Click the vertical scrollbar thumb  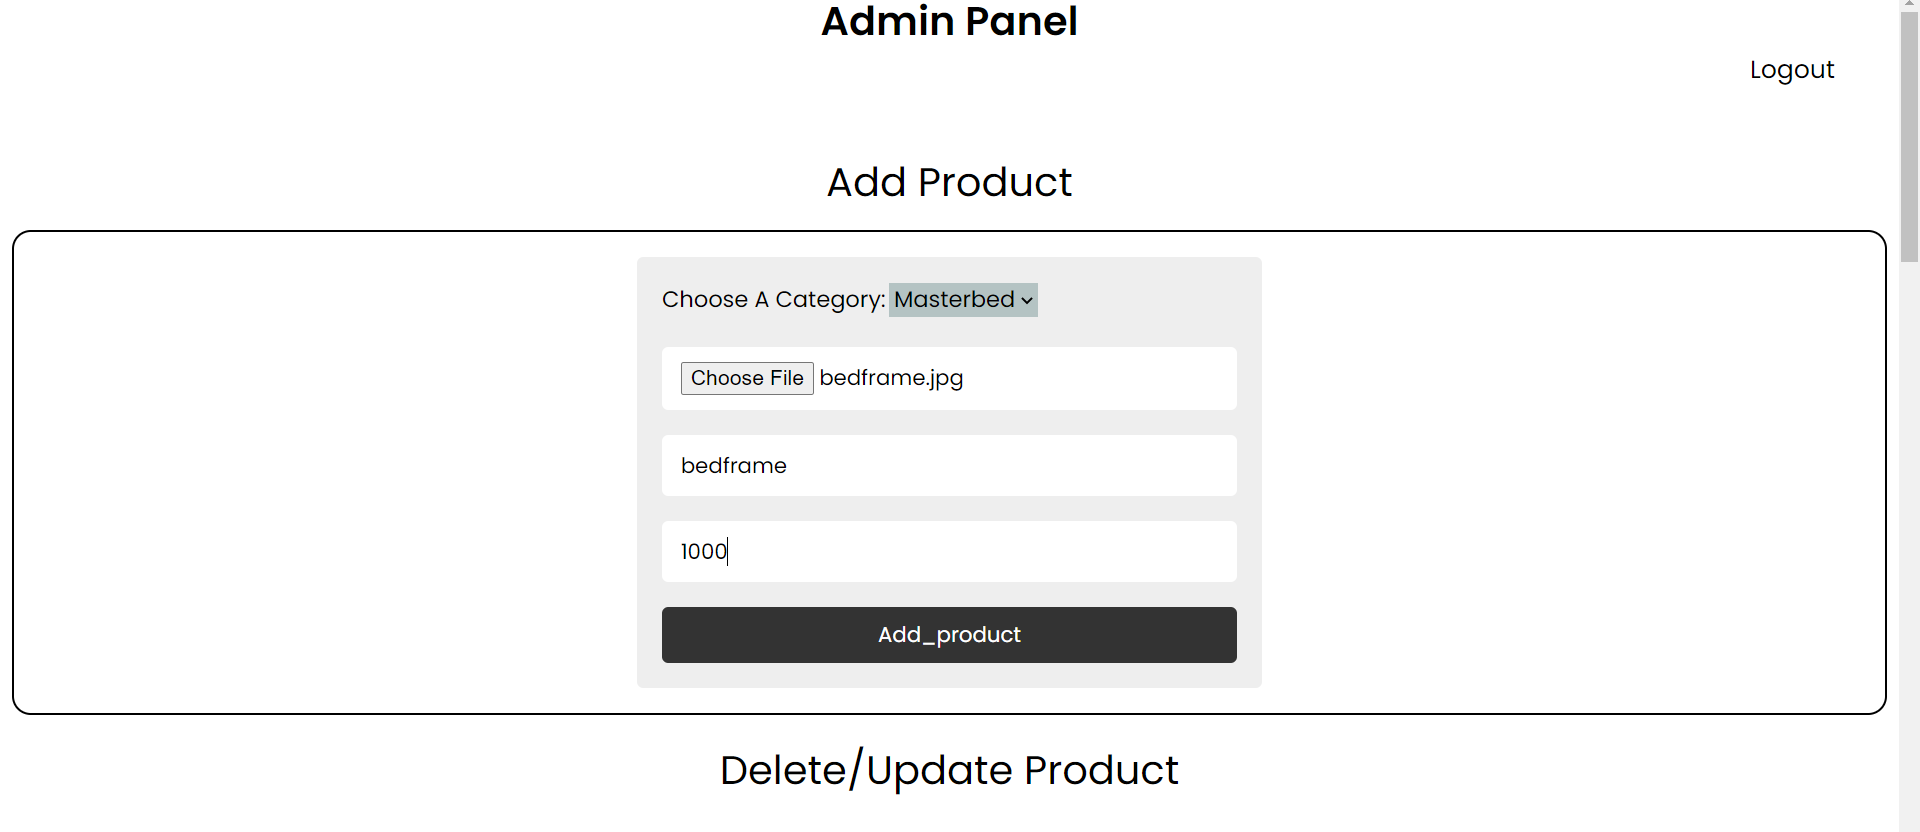pos(1909,130)
